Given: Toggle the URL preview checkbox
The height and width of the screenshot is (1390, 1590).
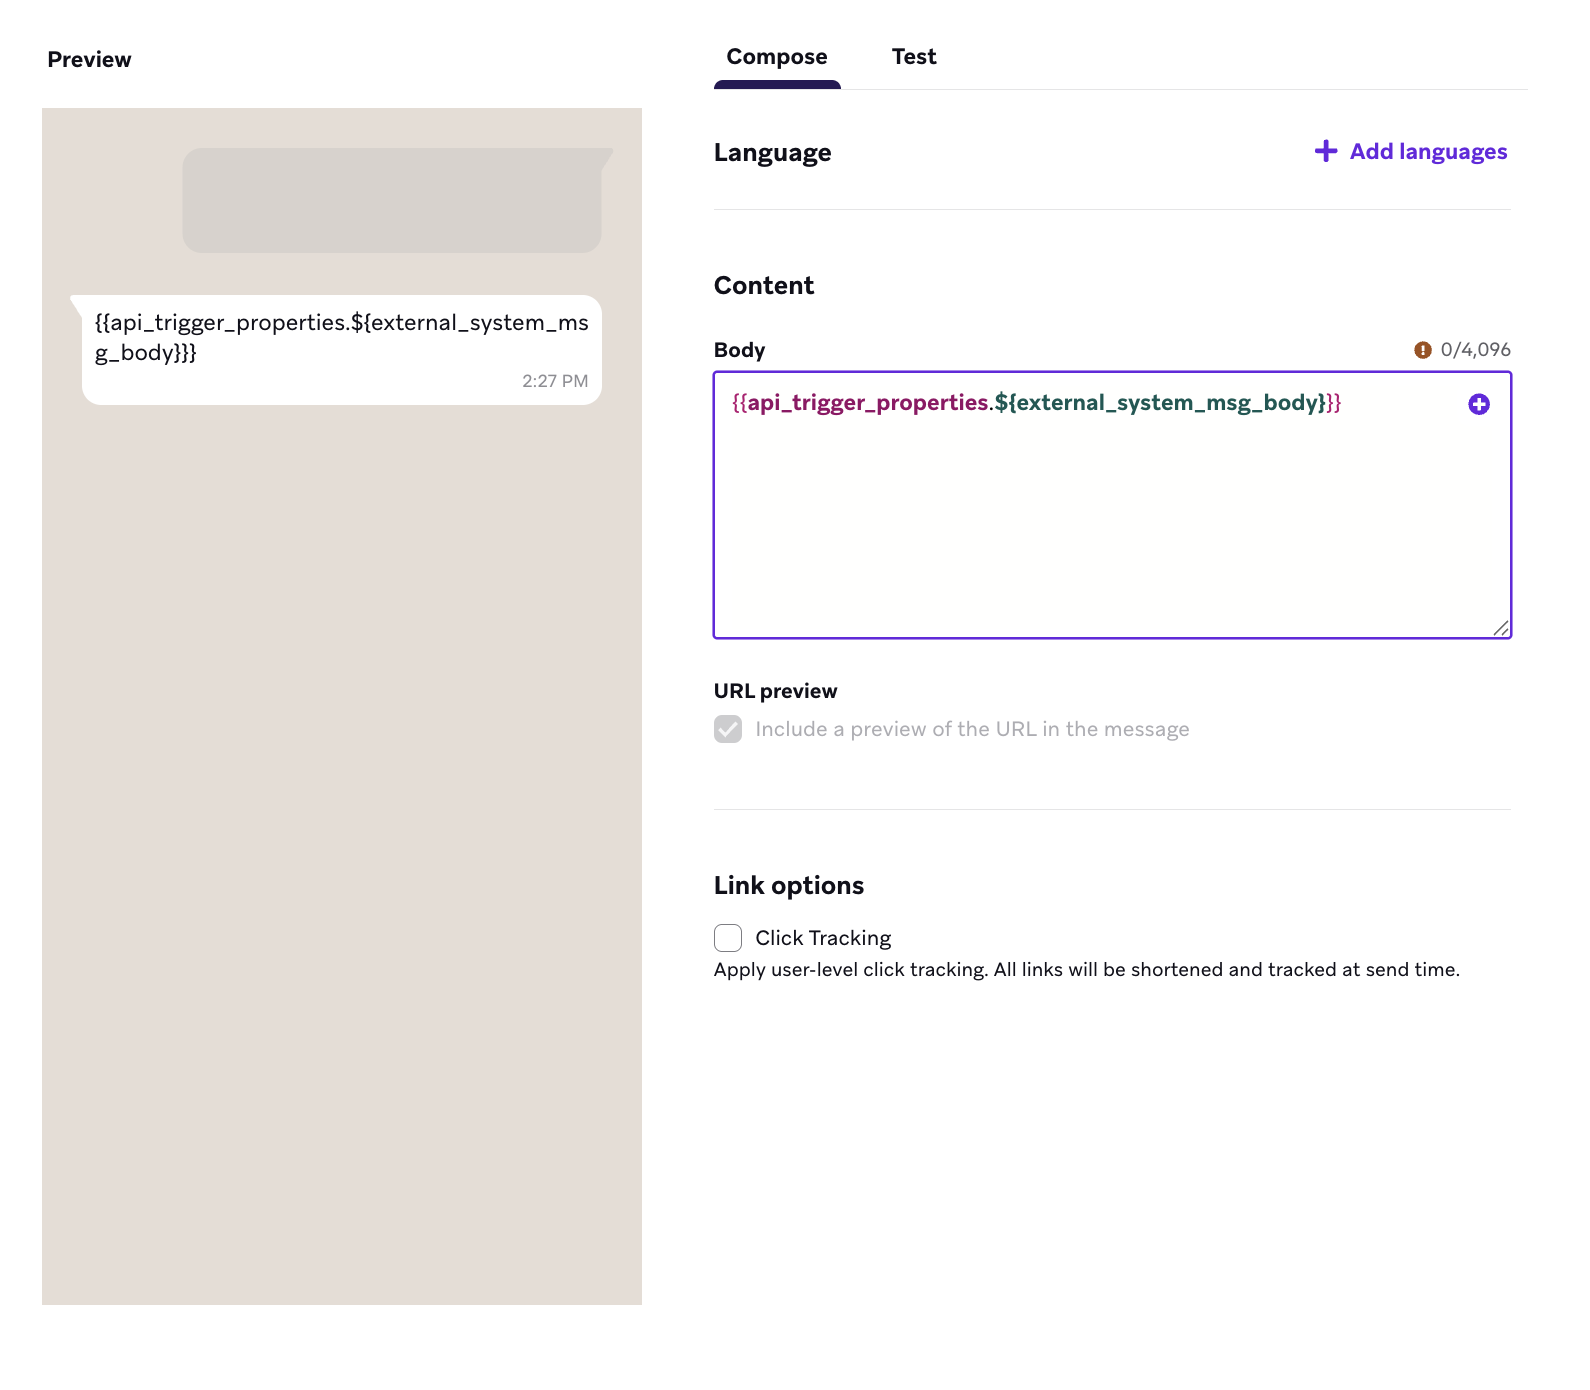Looking at the screenshot, I should pyautogui.click(x=728, y=729).
